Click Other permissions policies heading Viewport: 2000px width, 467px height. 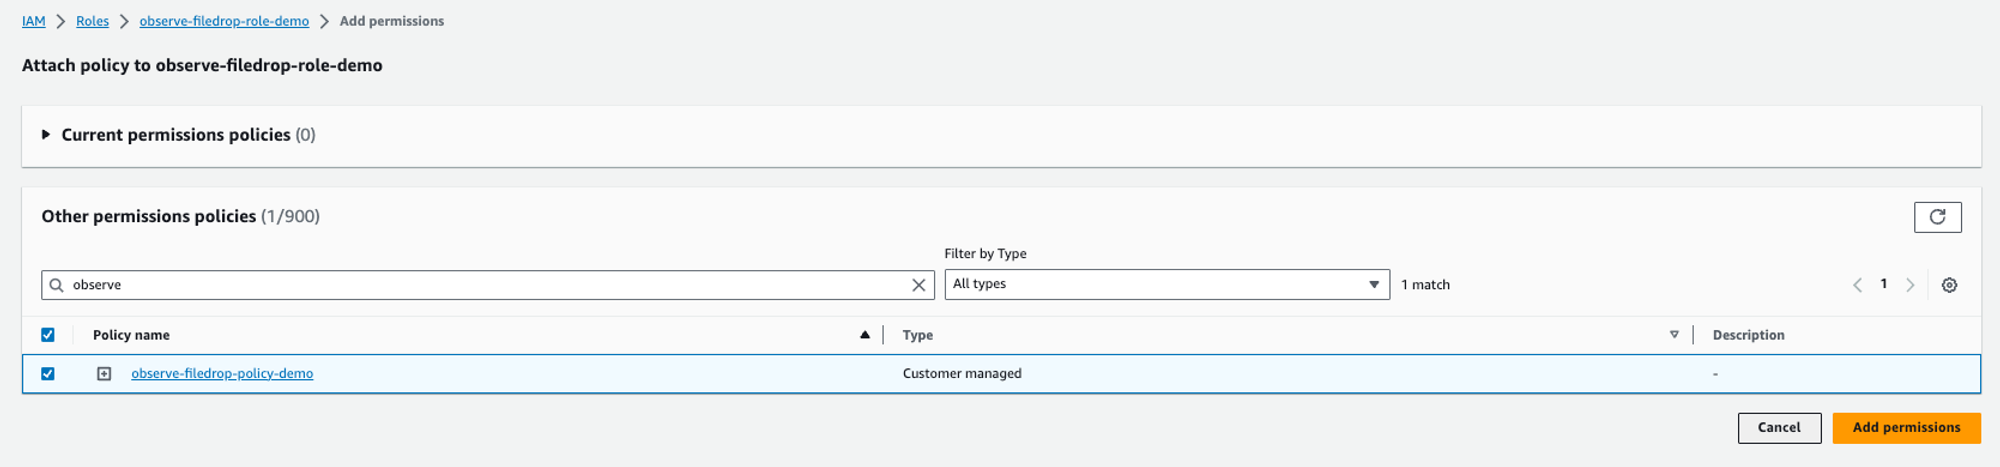[149, 216]
